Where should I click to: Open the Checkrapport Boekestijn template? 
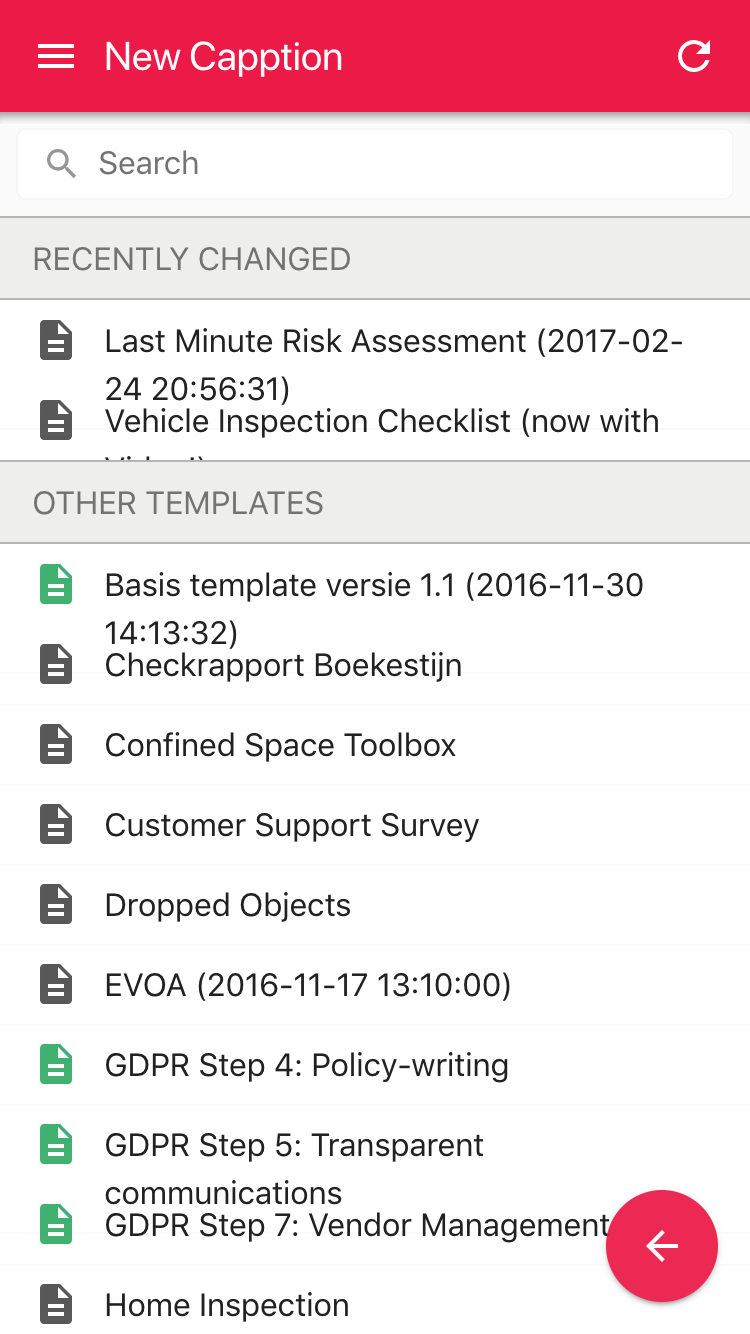tap(375, 664)
